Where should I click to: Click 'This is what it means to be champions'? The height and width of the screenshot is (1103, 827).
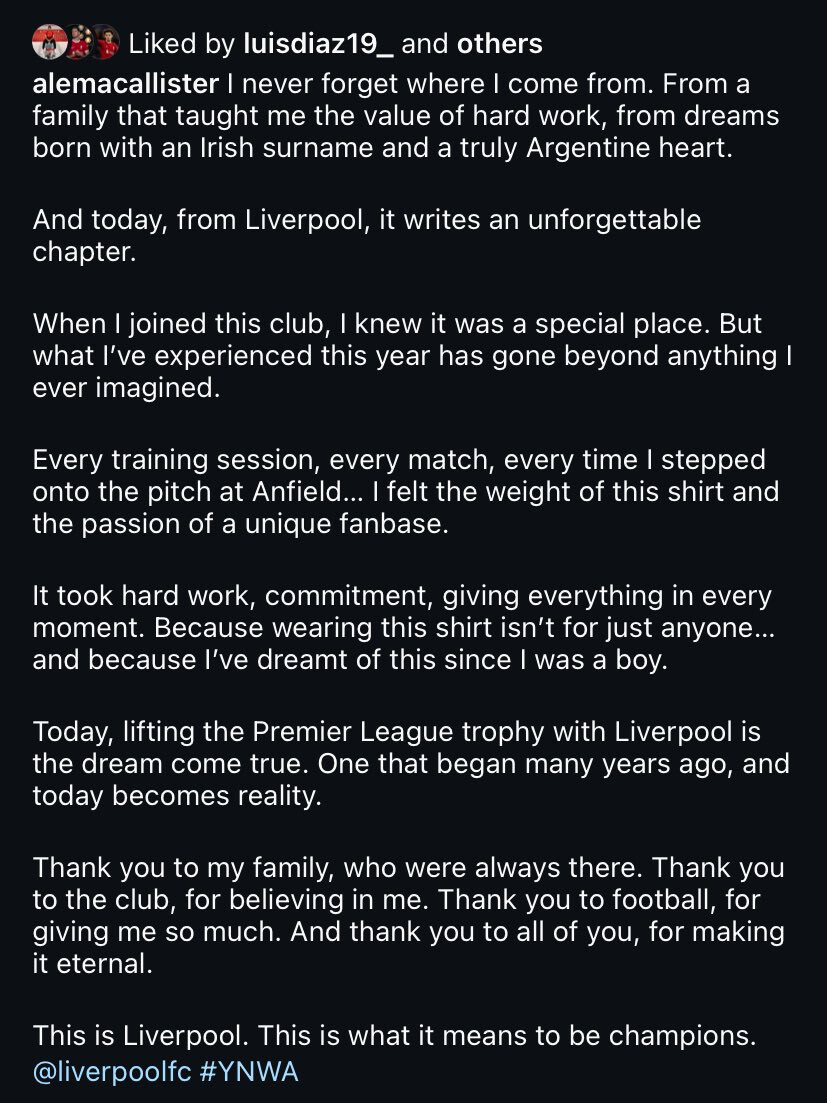(x=506, y=1035)
